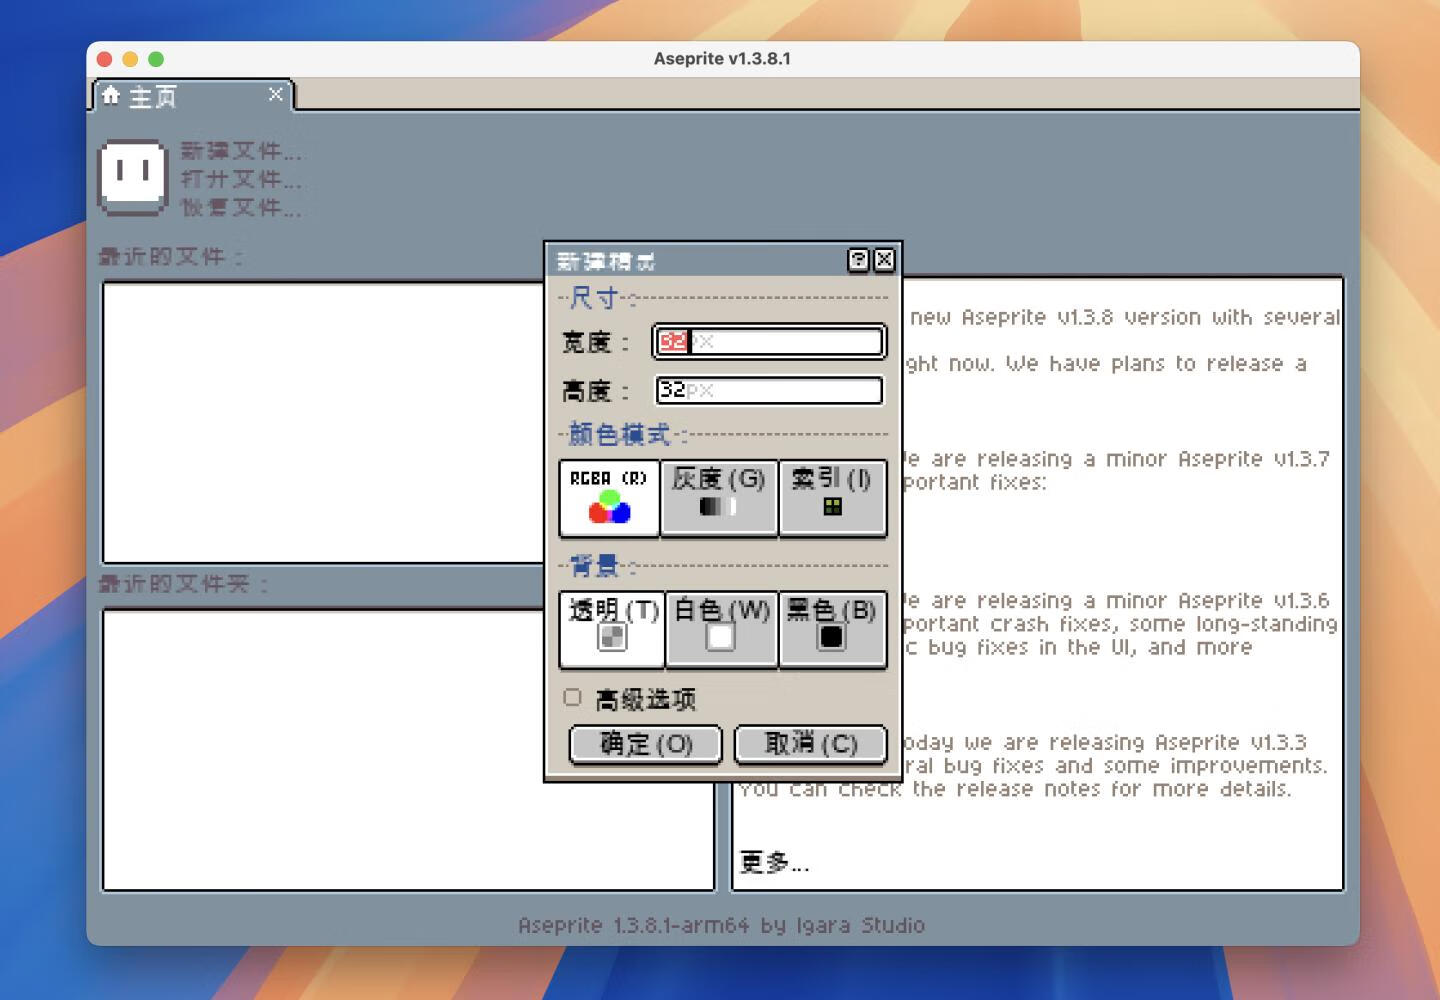Select RGBA (R) color mode
The width and height of the screenshot is (1440, 1000).
[x=609, y=498]
